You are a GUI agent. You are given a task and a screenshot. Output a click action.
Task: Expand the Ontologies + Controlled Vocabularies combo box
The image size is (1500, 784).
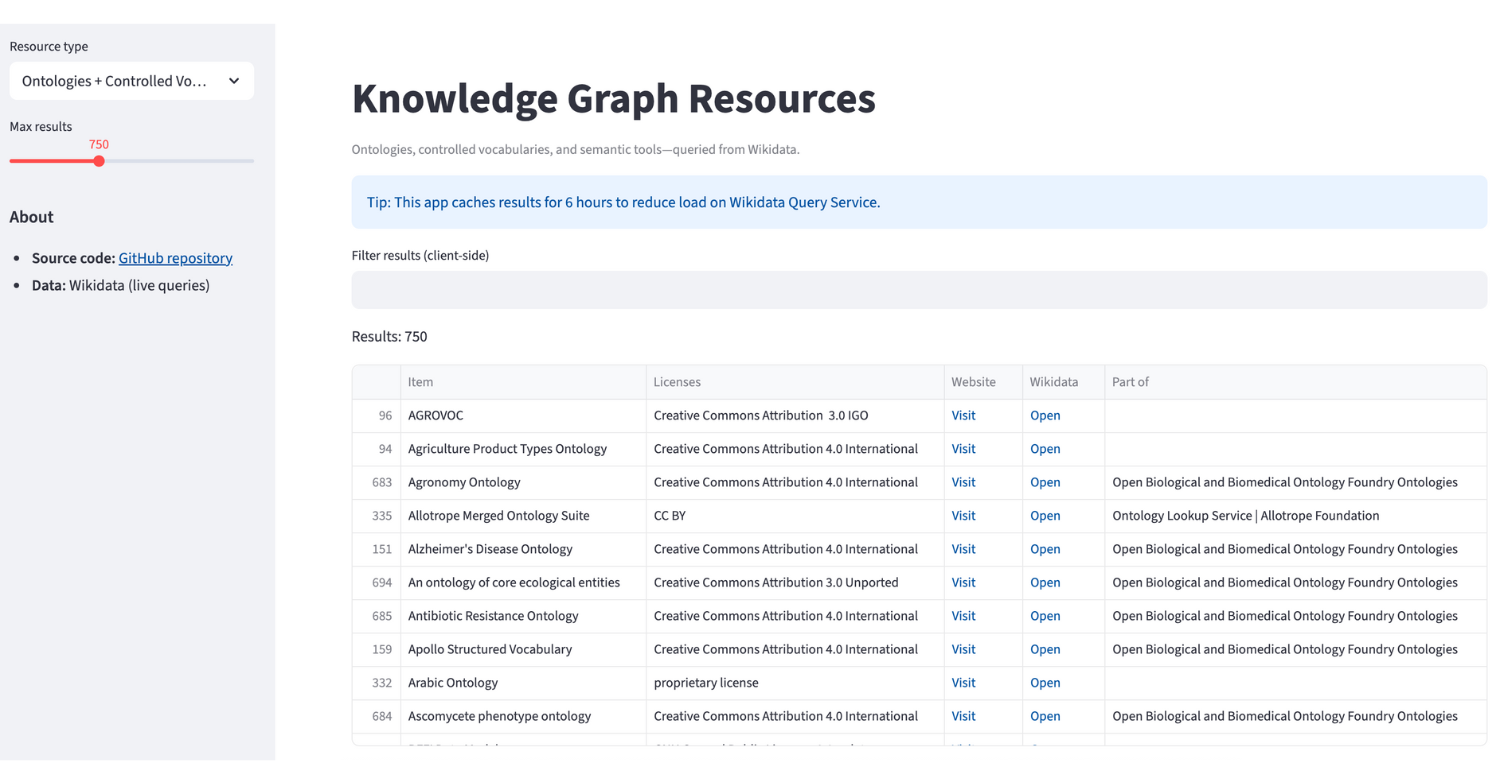coord(131,81)
